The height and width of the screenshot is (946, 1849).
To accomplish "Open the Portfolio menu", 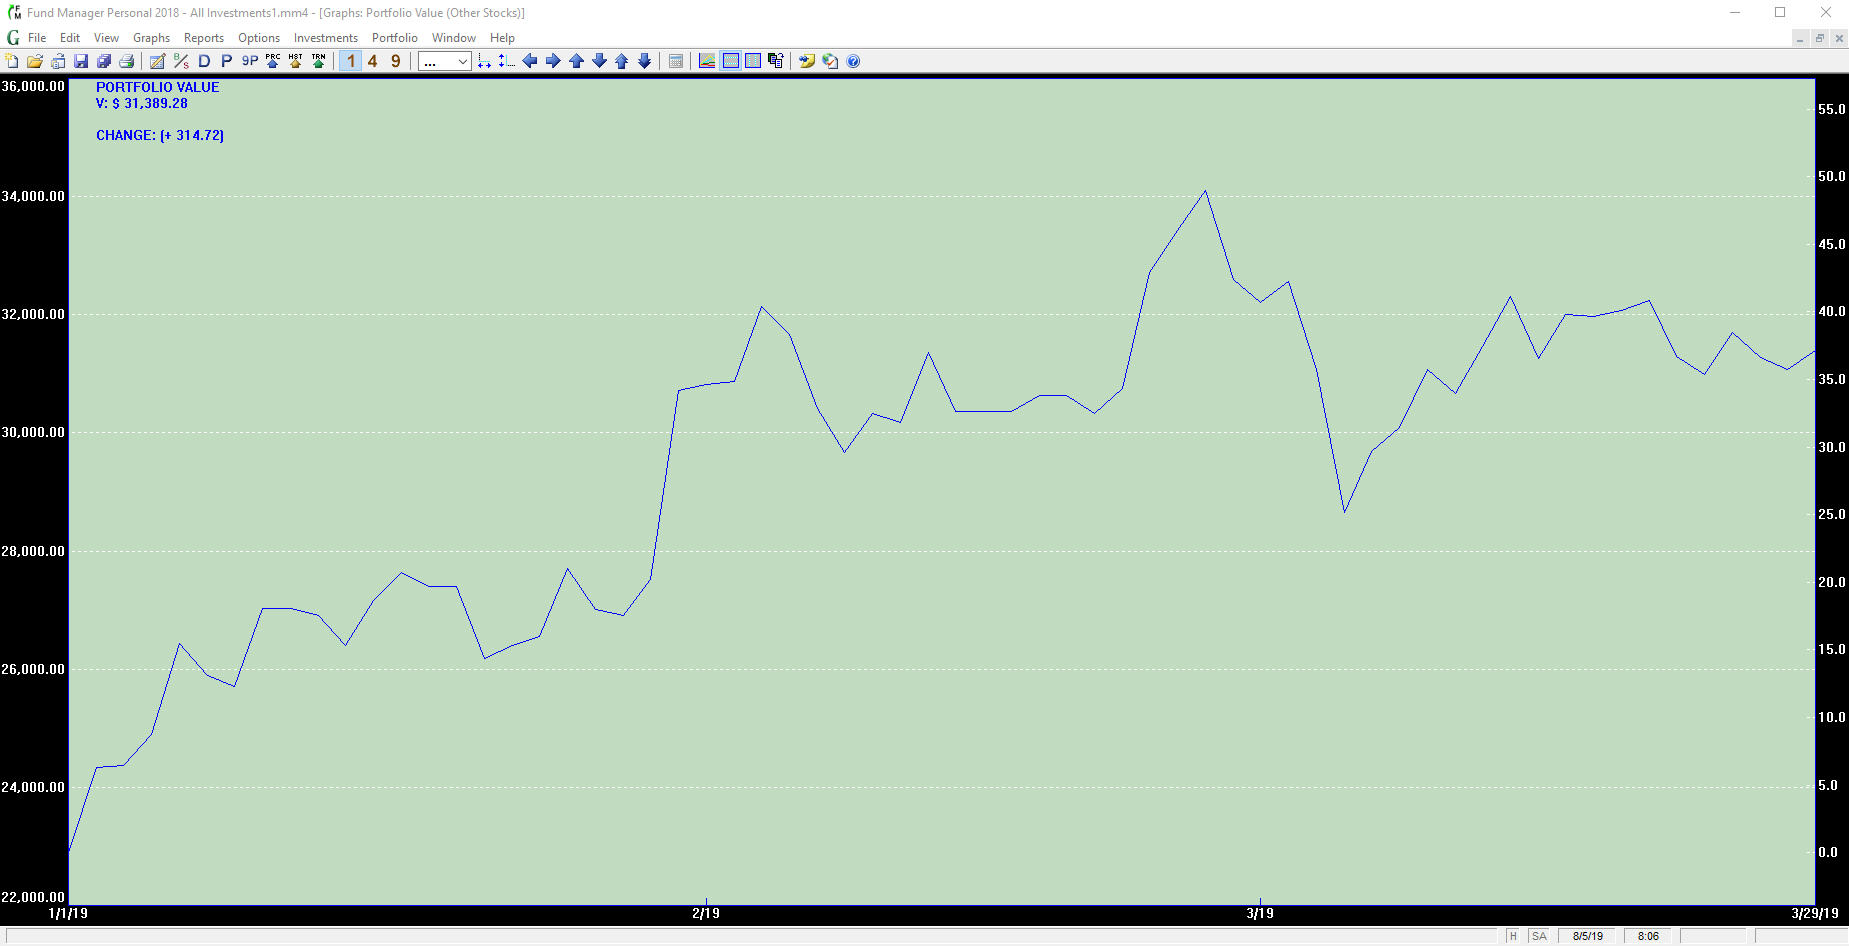I will tap(395, 38).
